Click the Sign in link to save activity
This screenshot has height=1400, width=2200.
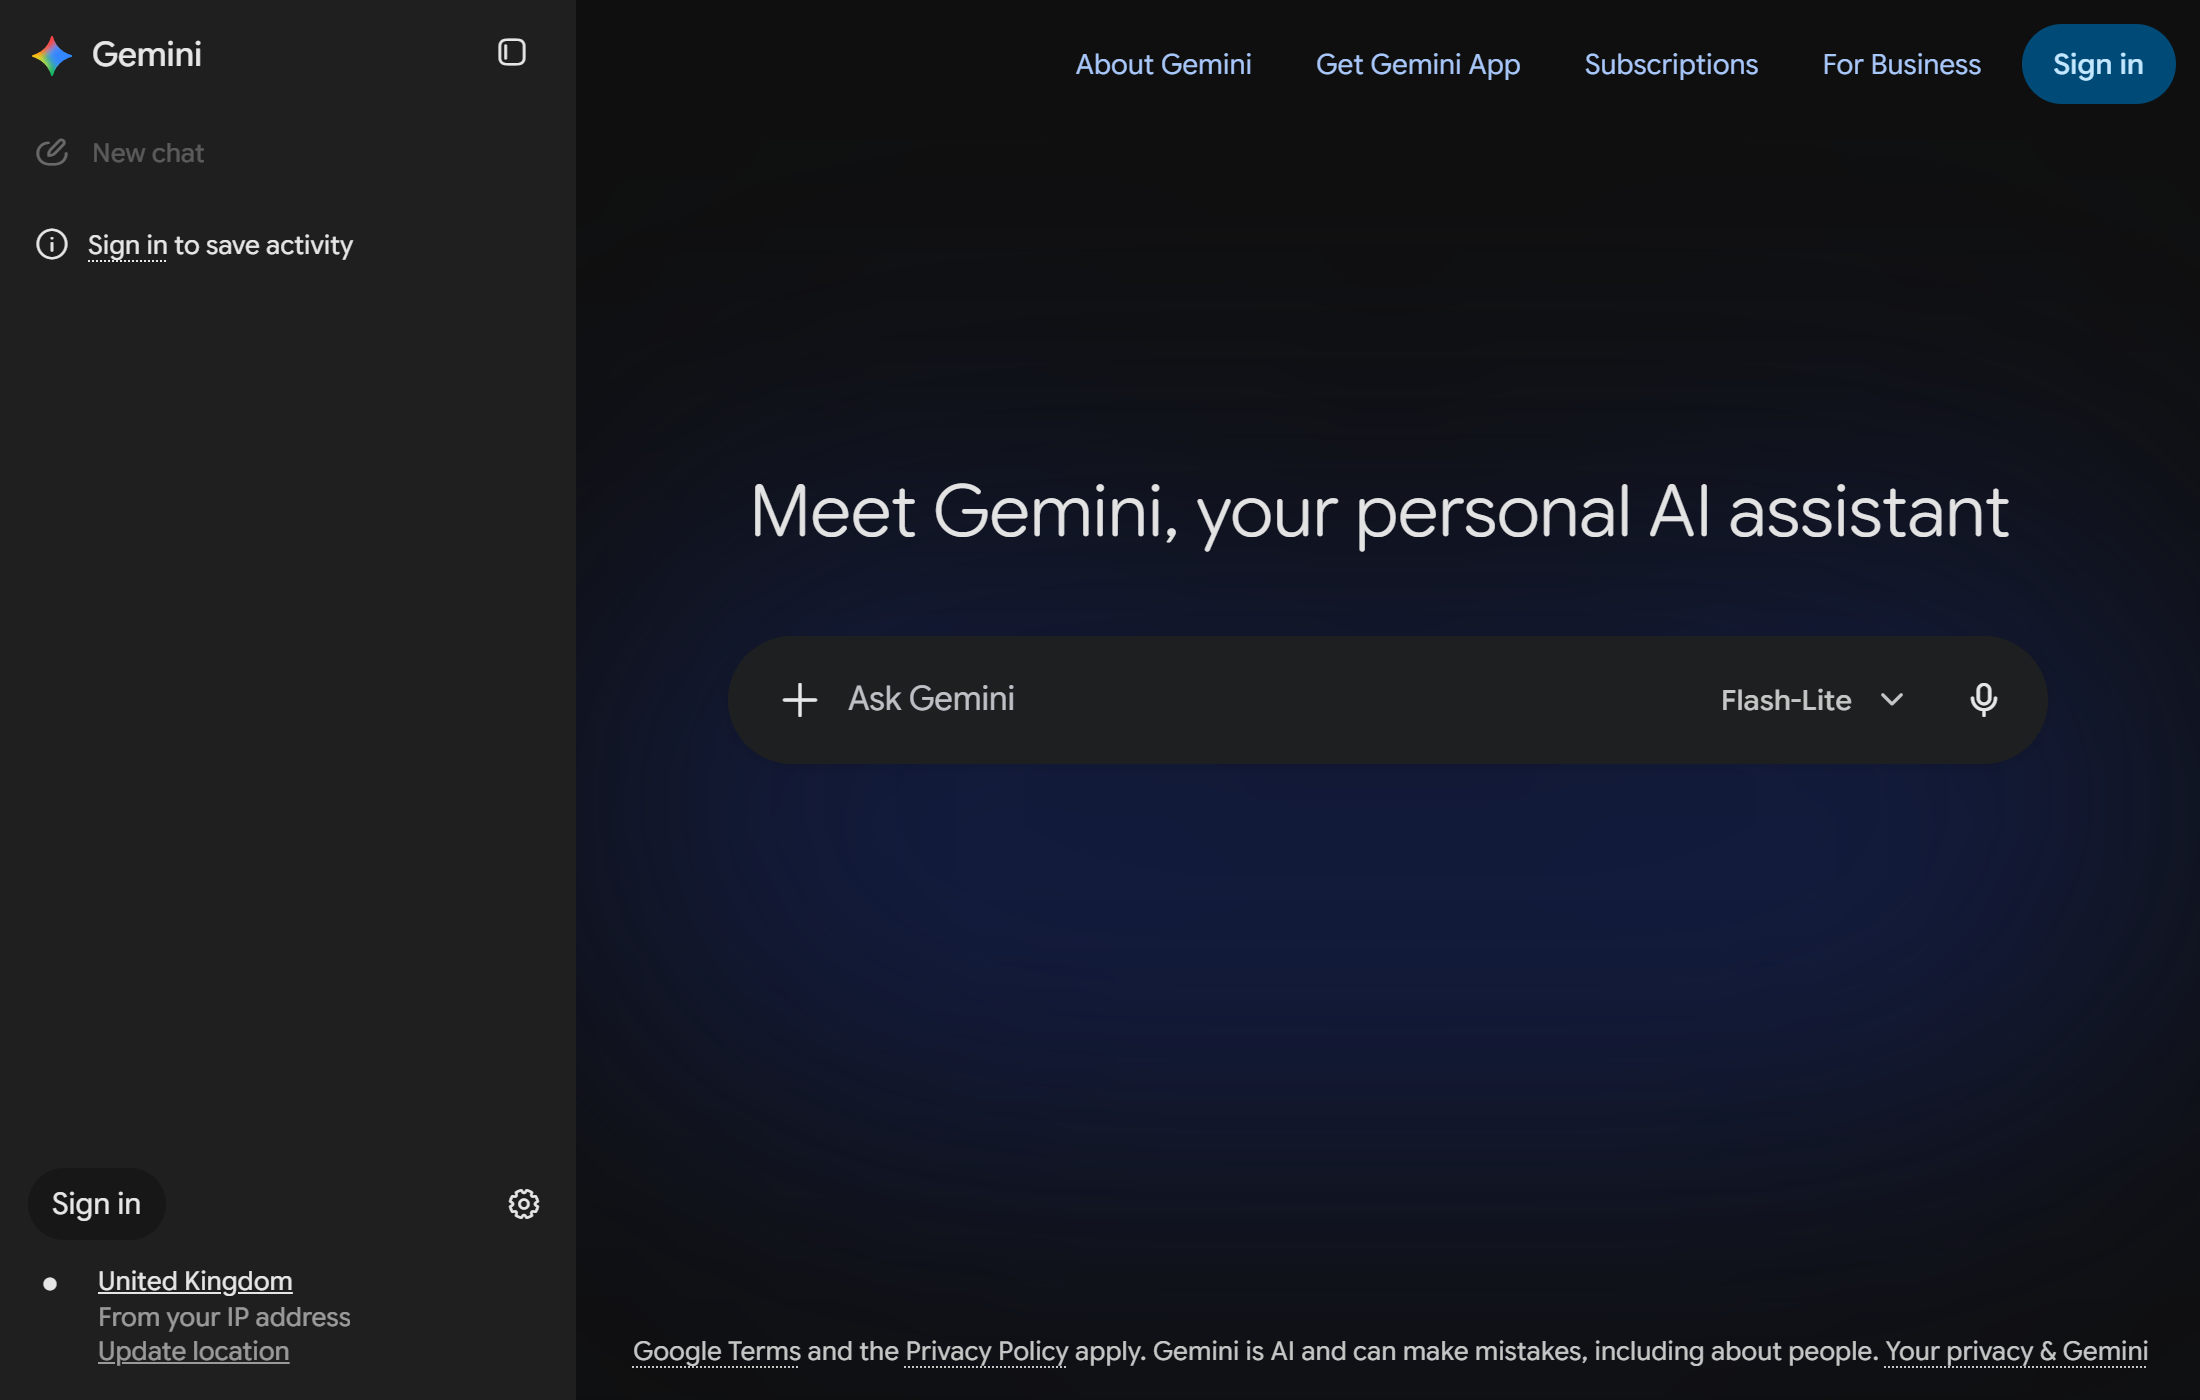click(127, 245)
